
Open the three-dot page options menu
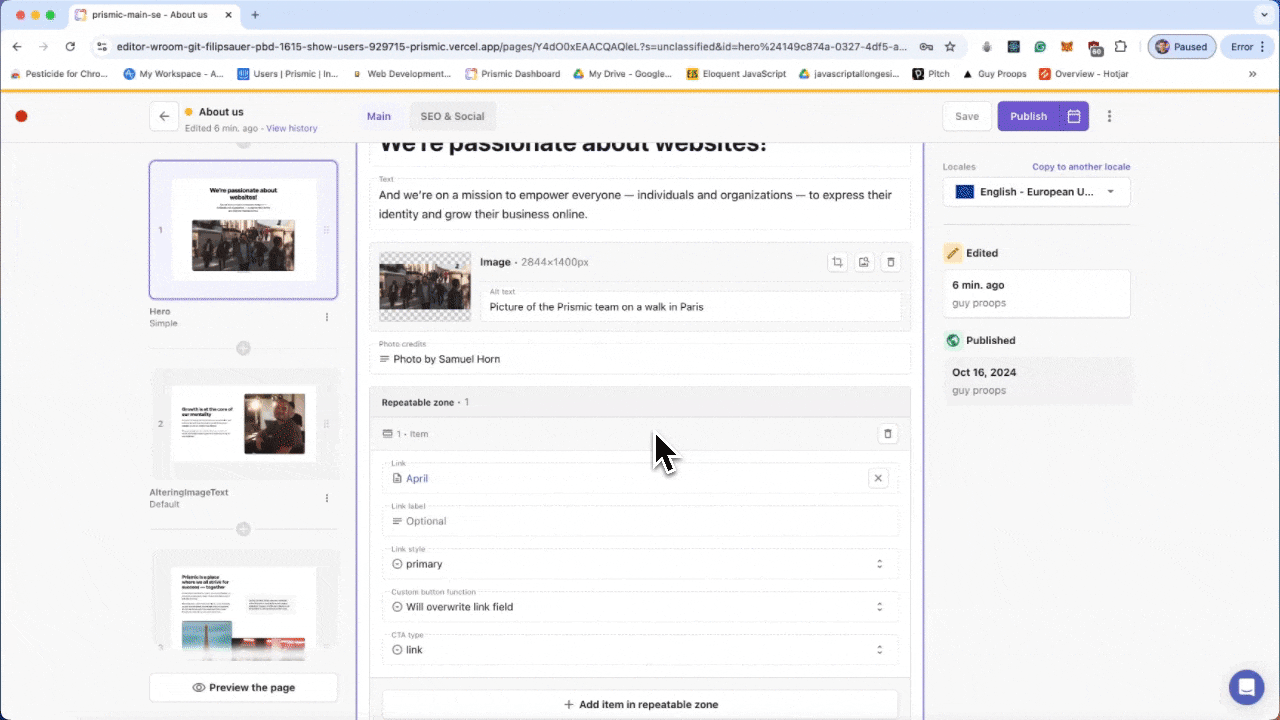click(1109, 116)
